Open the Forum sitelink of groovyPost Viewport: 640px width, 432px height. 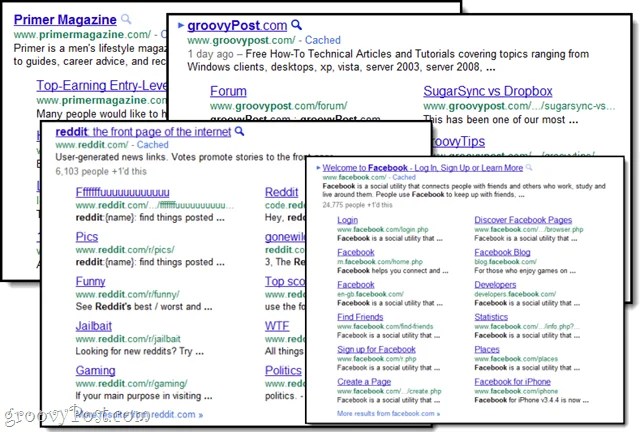point(228,91)
